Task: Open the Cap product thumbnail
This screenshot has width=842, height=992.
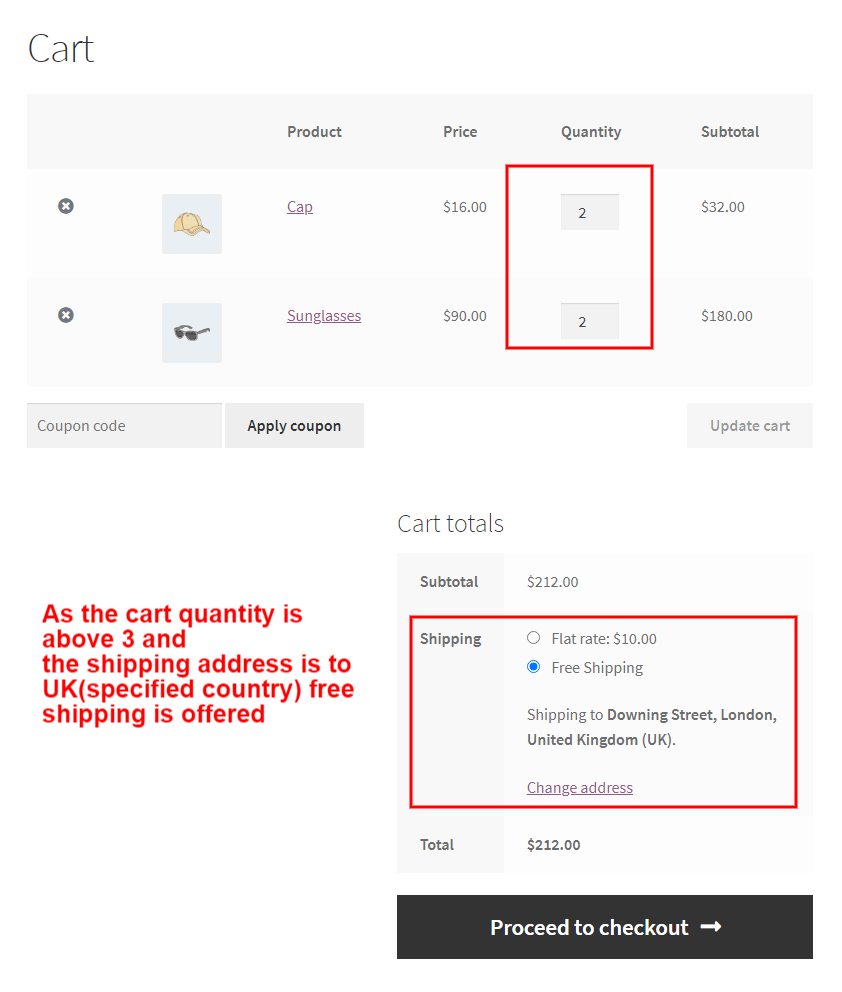Action: (192, 224)
